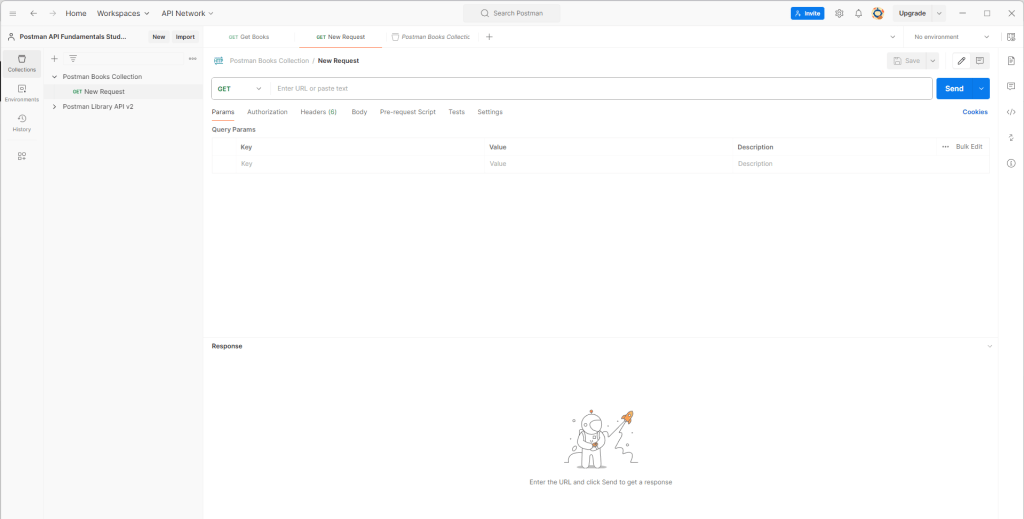Click the notifications bell icon

(858, 13)
